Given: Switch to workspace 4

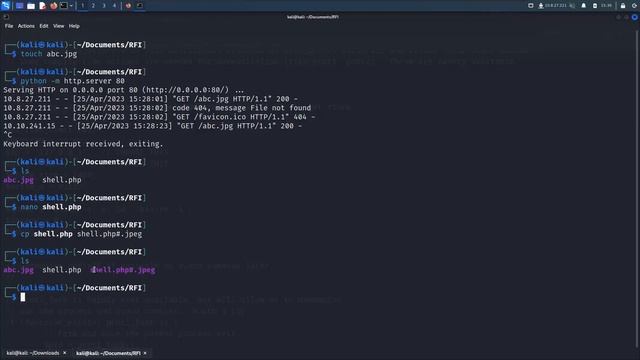Looking at the screenshot, I should (x=114, y=6).
